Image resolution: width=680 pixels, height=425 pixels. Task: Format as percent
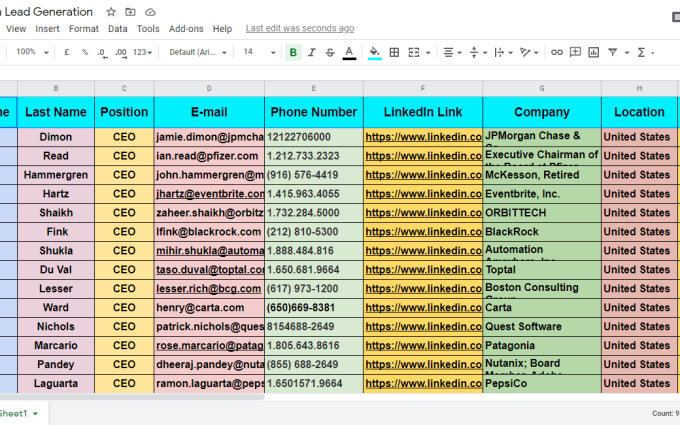(85, 52)
